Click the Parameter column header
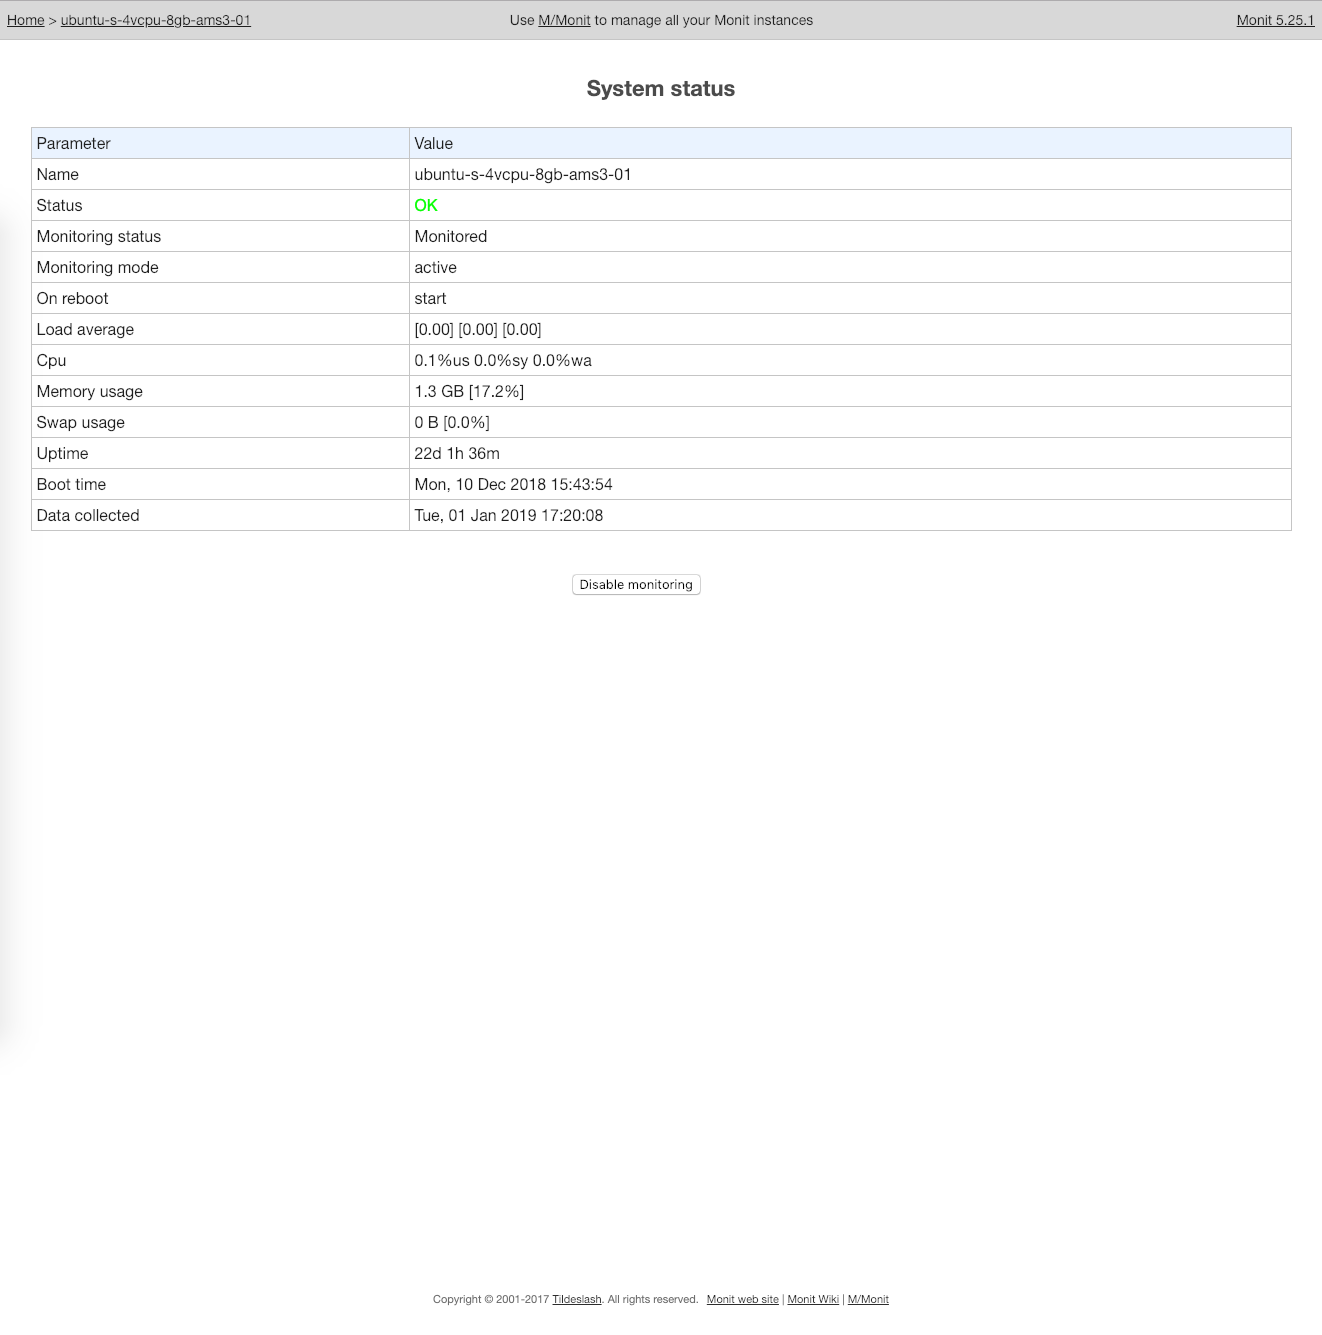Image resolution: width=1322 pixels, height=1335 pixels. pyautogui.click(x=73, y=143)
